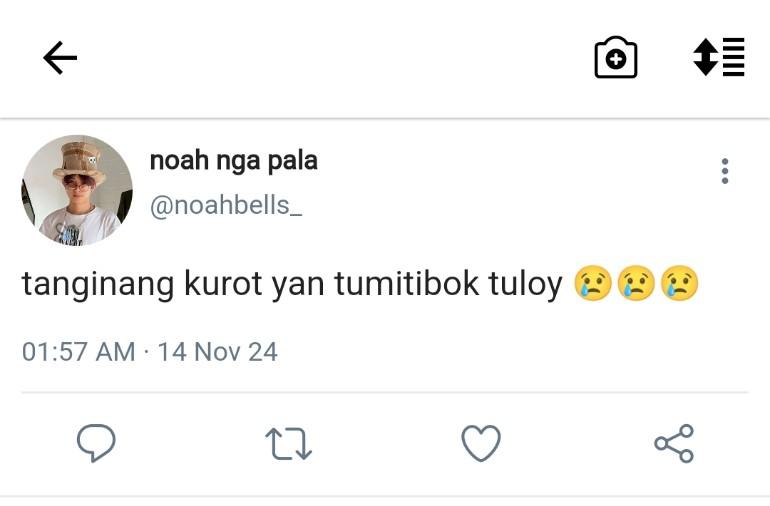Like the tweet with the heart icon
The image size is (770, 506).
[x=481, y=443]
